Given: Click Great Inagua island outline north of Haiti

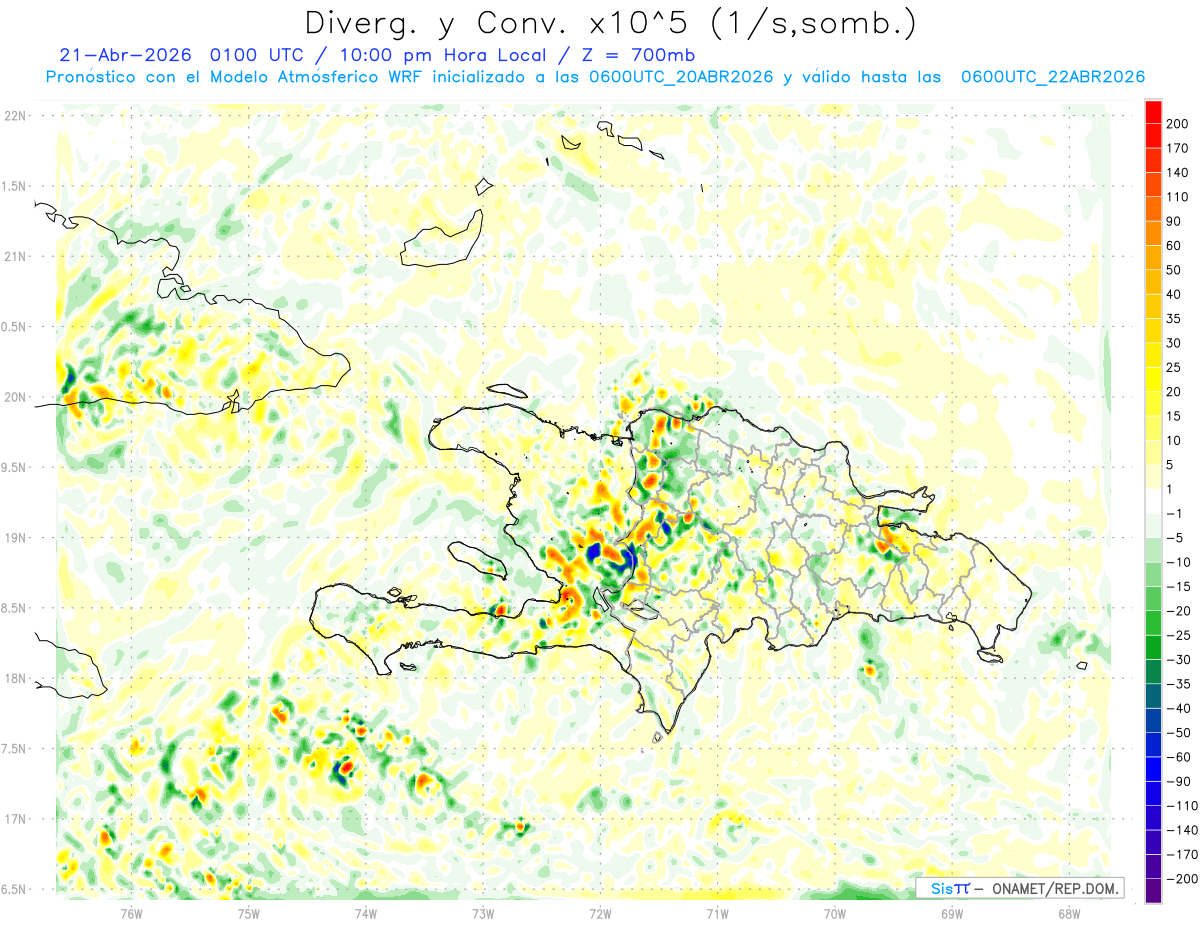Looking at the screenshot, I should pyautogui.click(x=441, y=240).
